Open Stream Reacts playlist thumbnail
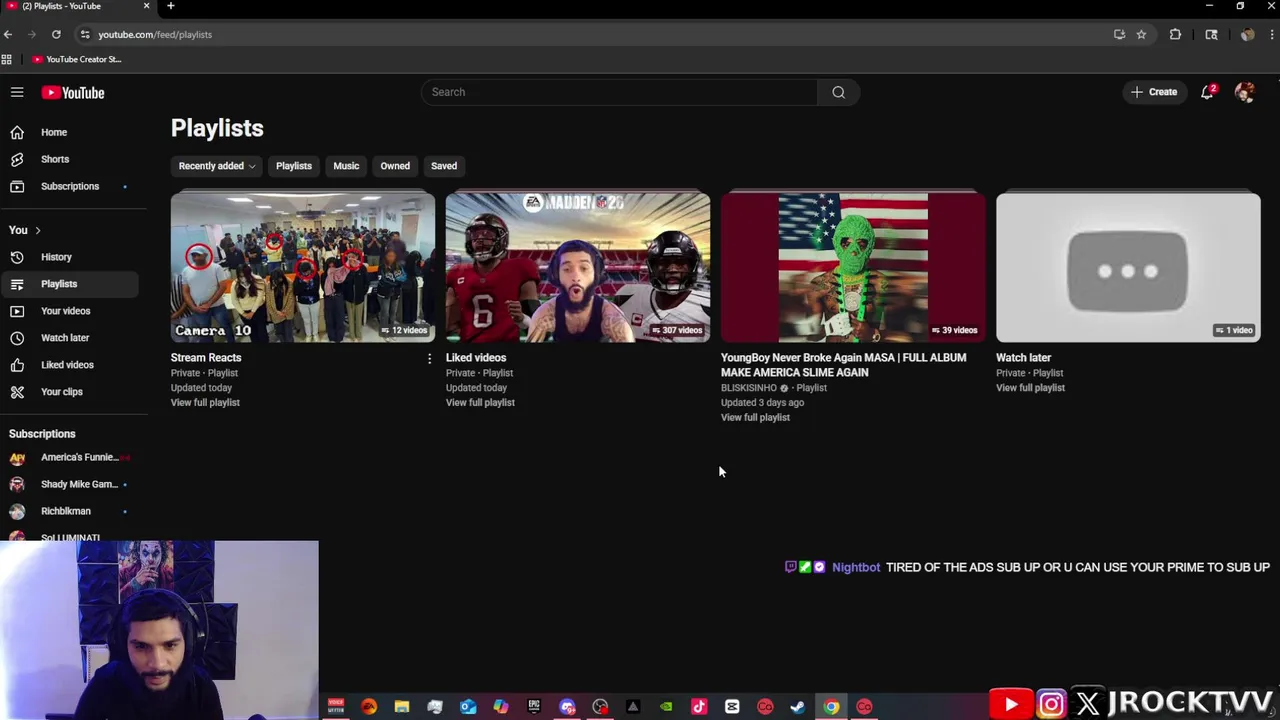This screenshot has height=720, width=1280. pyautogui.click(x=303, y=267)
